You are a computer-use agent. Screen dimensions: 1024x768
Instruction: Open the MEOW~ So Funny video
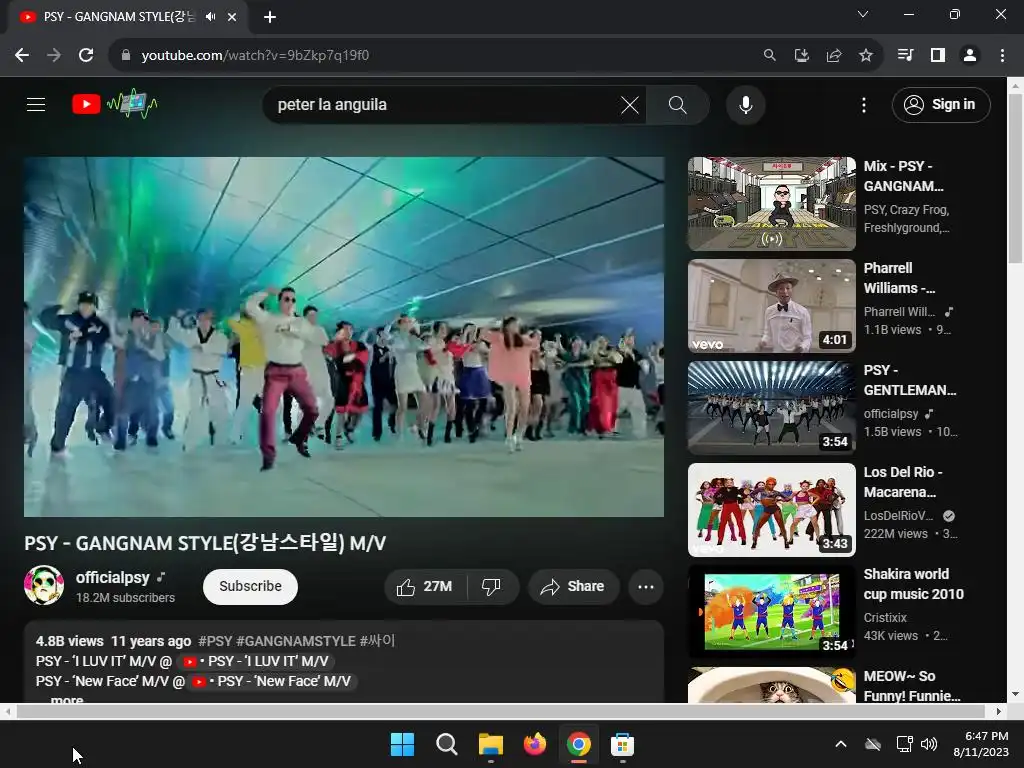tap(771, 685)
